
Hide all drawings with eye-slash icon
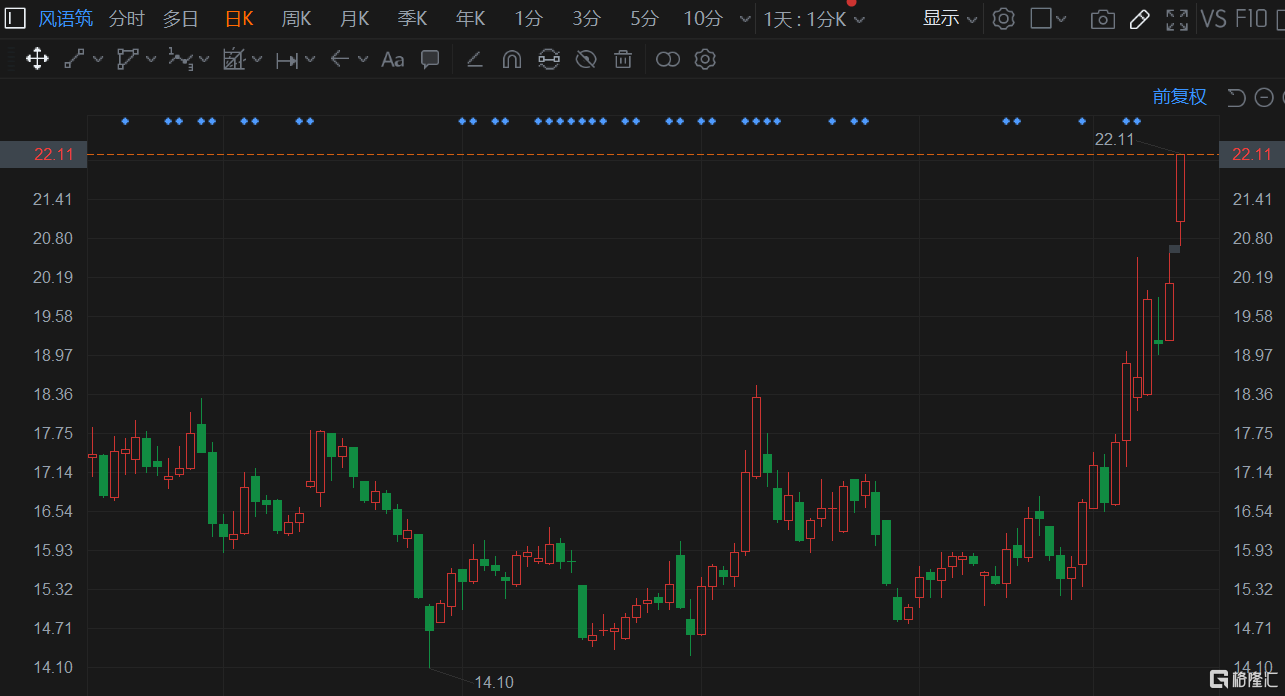(586, 60)
